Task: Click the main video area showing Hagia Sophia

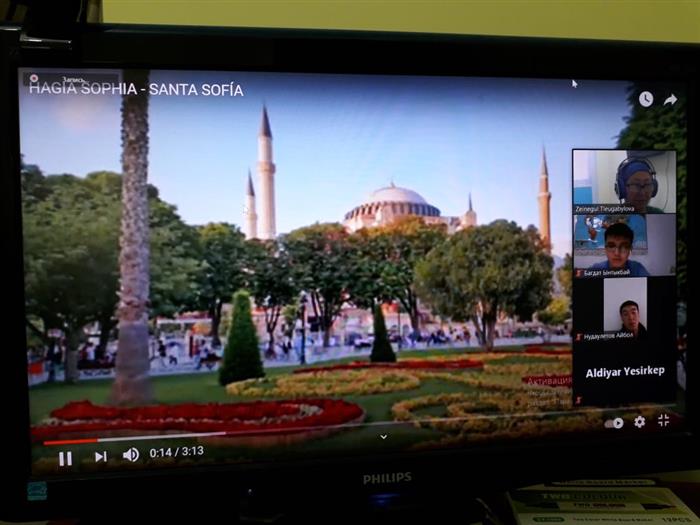Action: click(x=300, y=250)
